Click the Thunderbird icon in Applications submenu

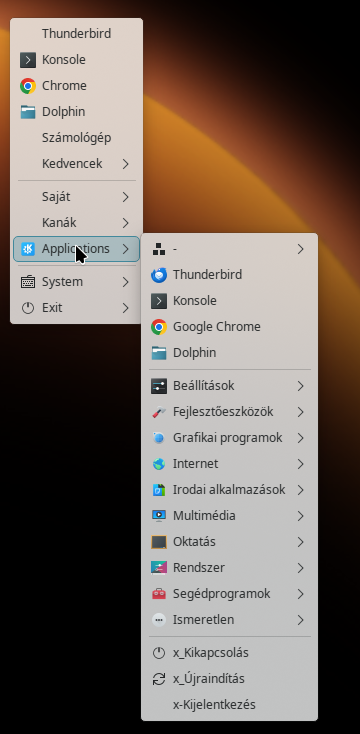[x=159, y=275]
